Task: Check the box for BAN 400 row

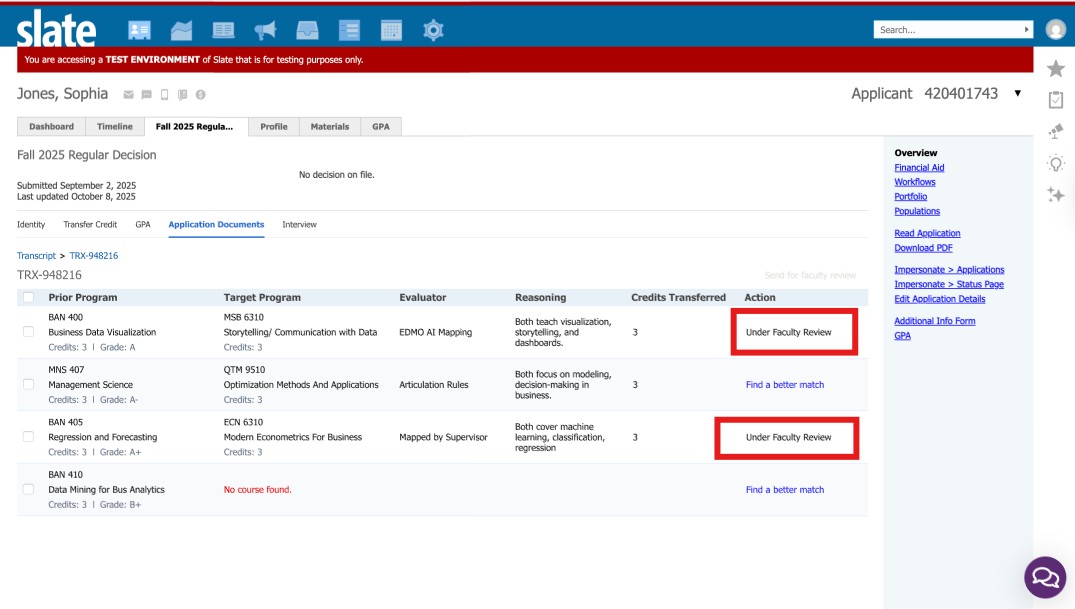Action: (x=28, y=332)
